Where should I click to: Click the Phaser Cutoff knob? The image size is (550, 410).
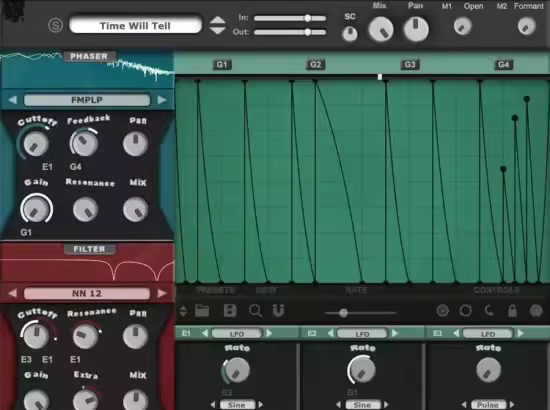[35, 144]
